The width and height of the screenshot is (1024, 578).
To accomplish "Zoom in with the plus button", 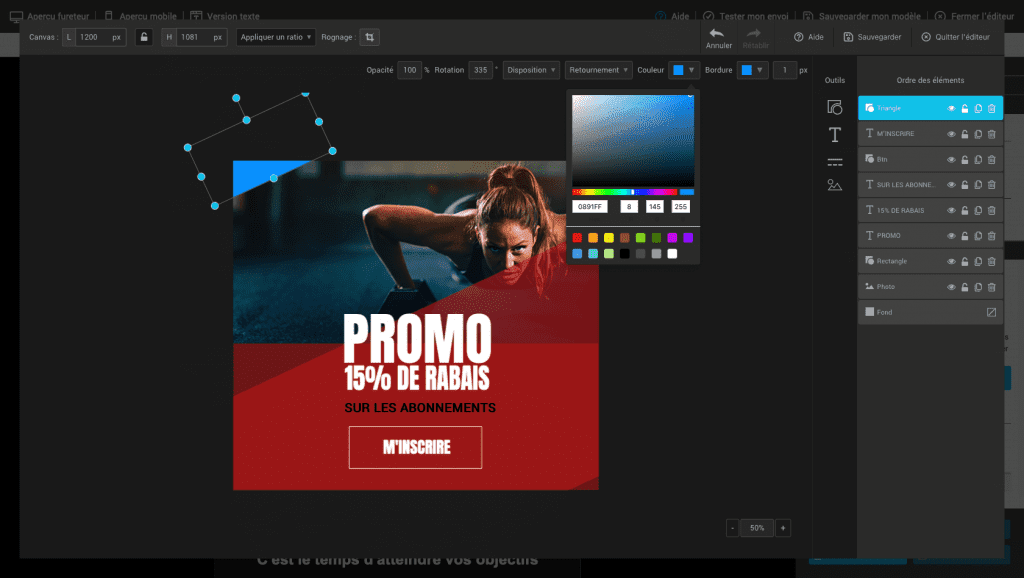I will click(783, 528).
